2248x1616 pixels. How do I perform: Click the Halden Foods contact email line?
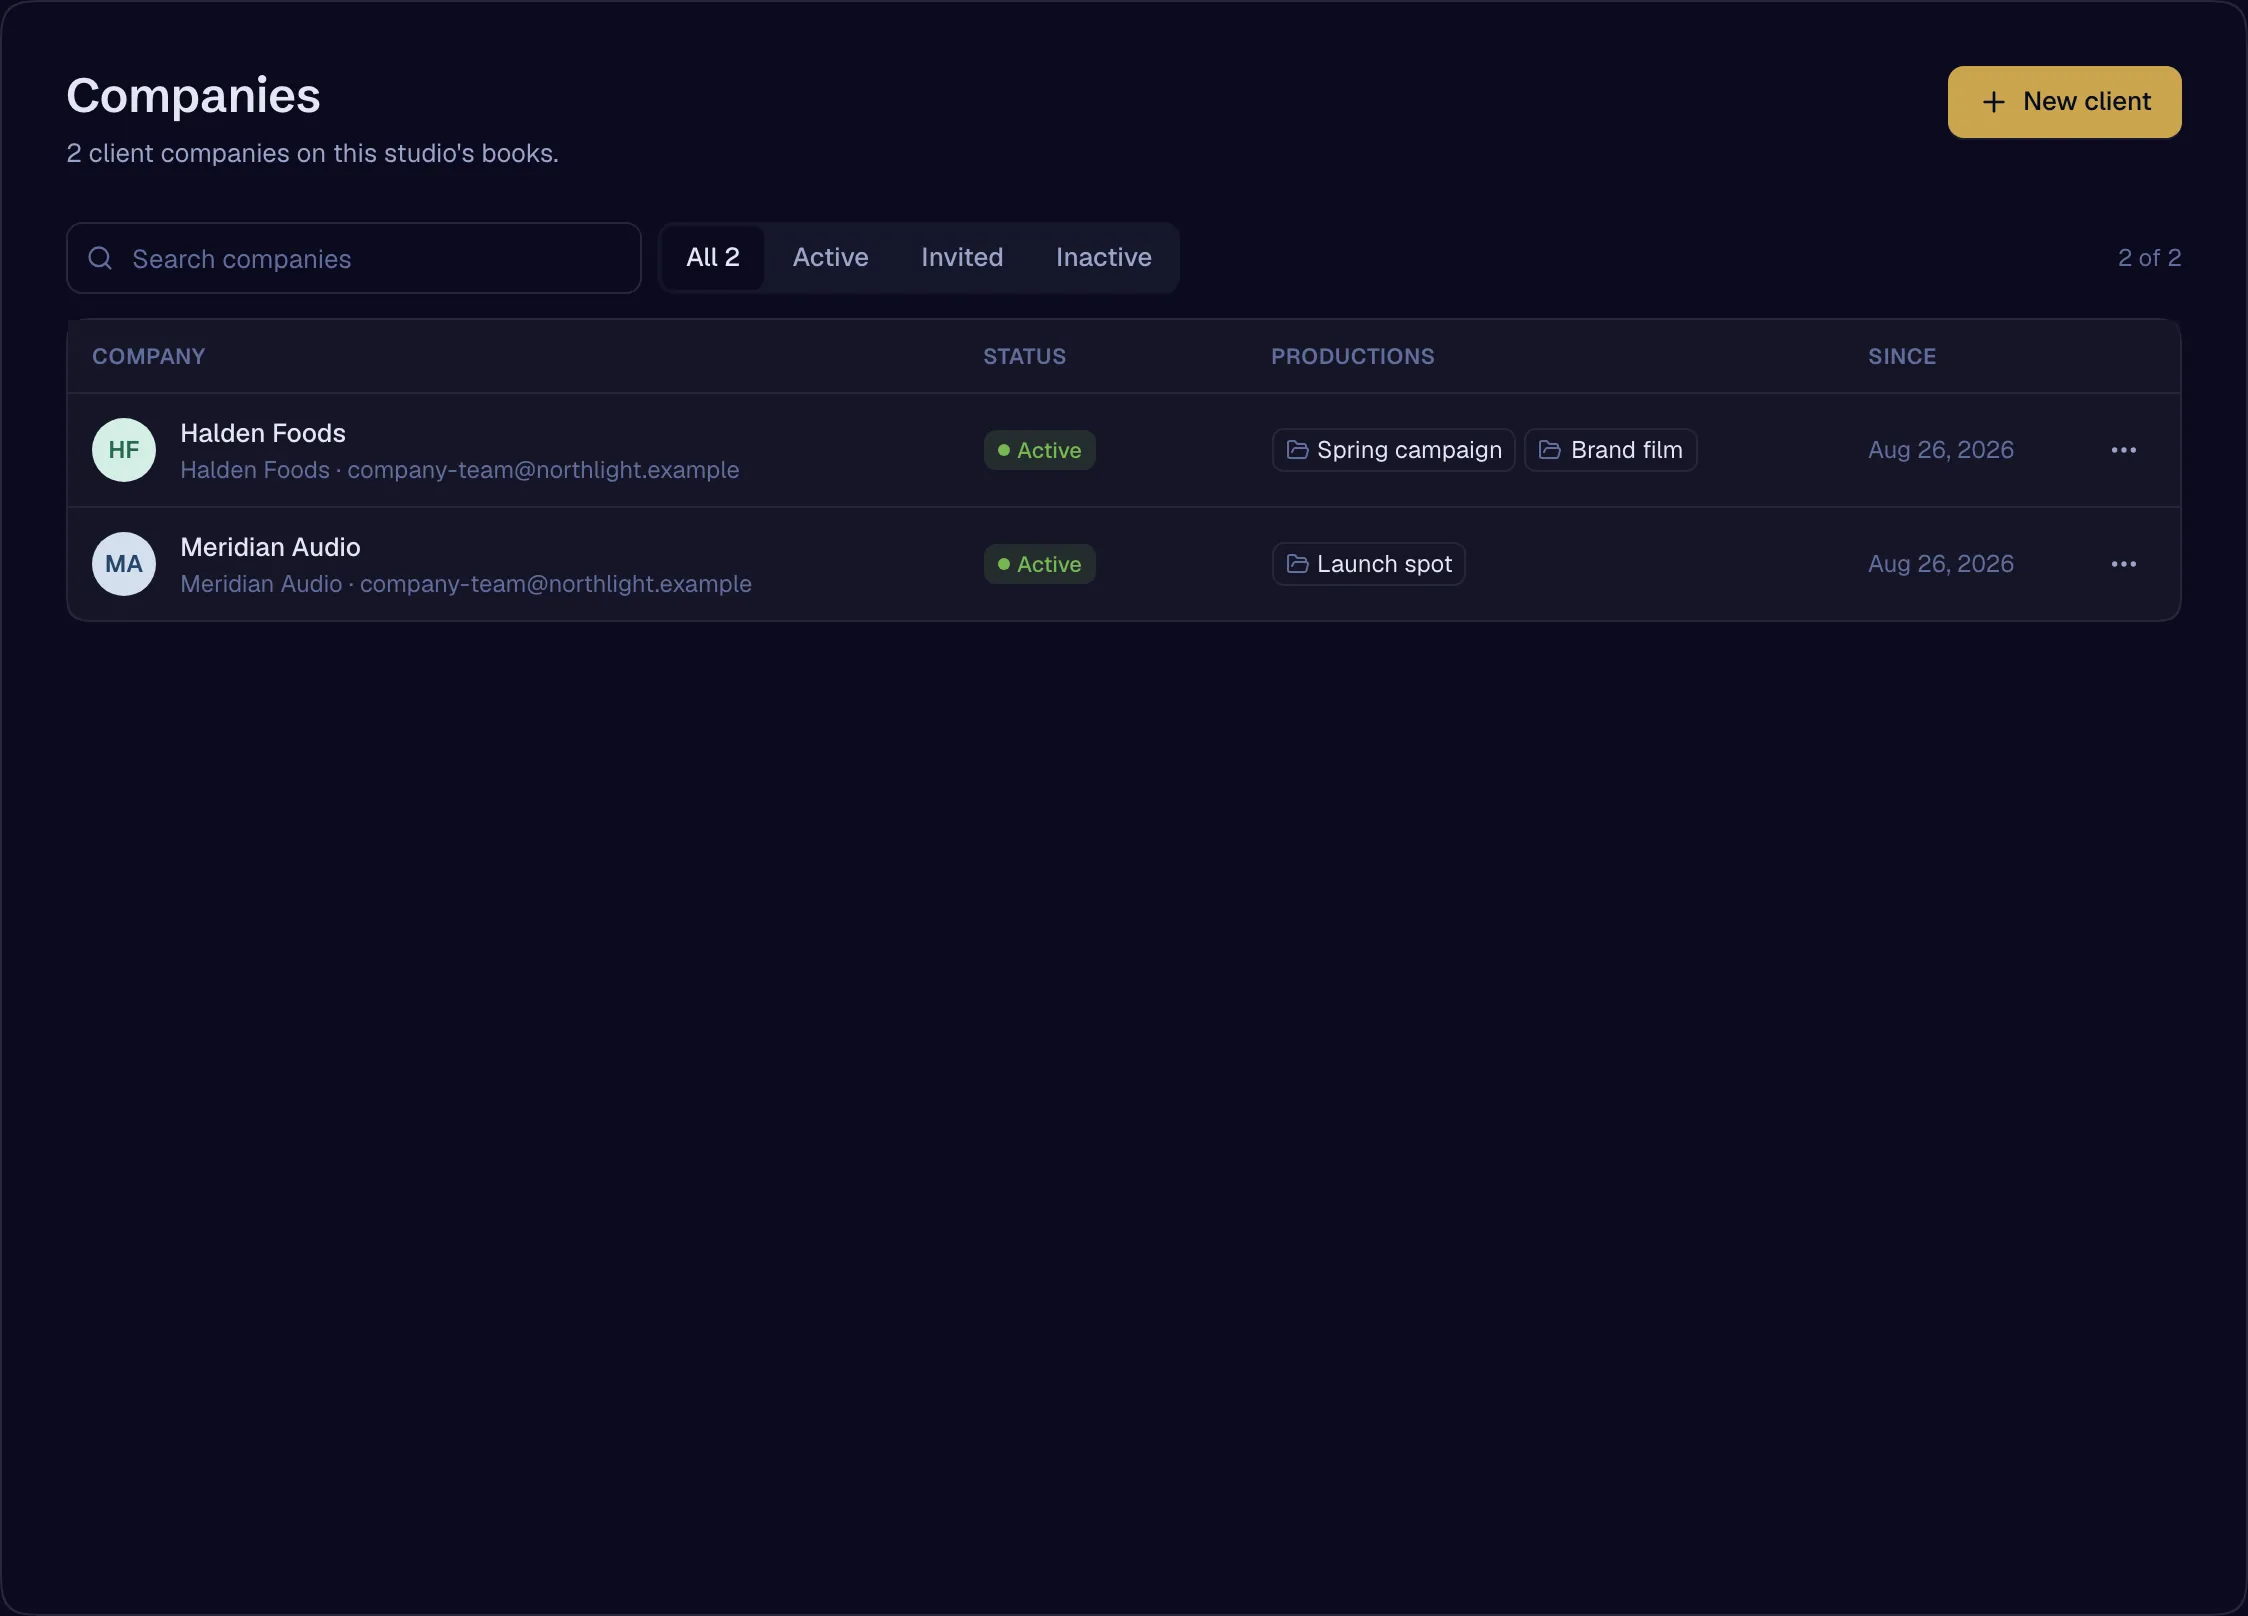(x=460, y=470)
